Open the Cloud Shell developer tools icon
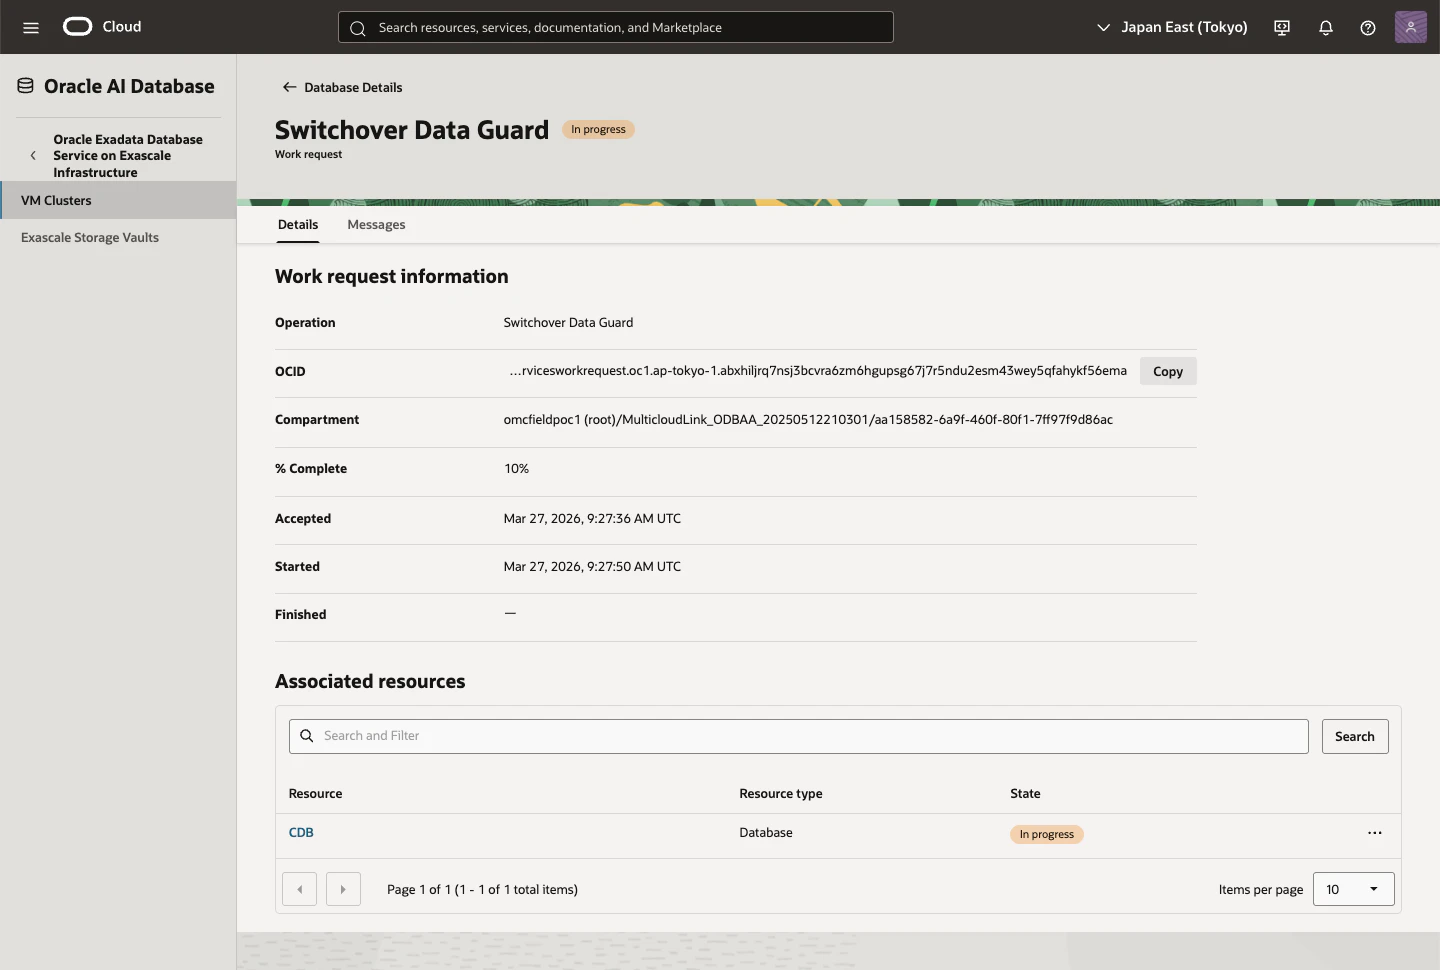This screenshot has width=1440, height=970. point(1282,27)
